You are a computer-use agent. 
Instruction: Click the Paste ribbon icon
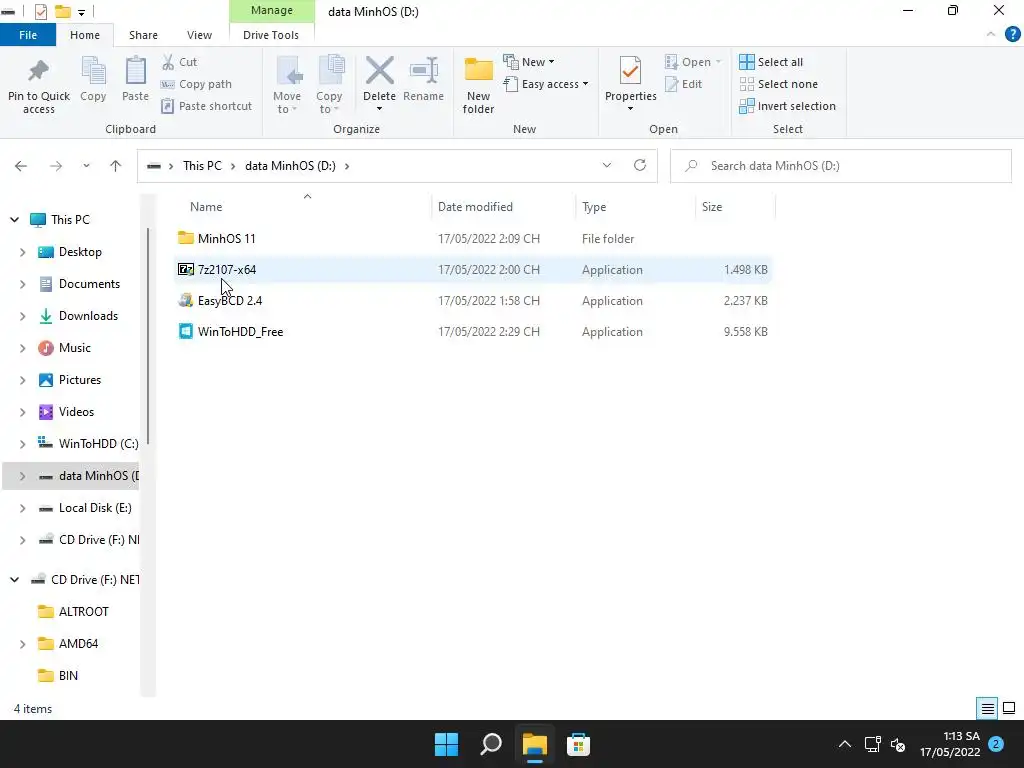point(135,71)
